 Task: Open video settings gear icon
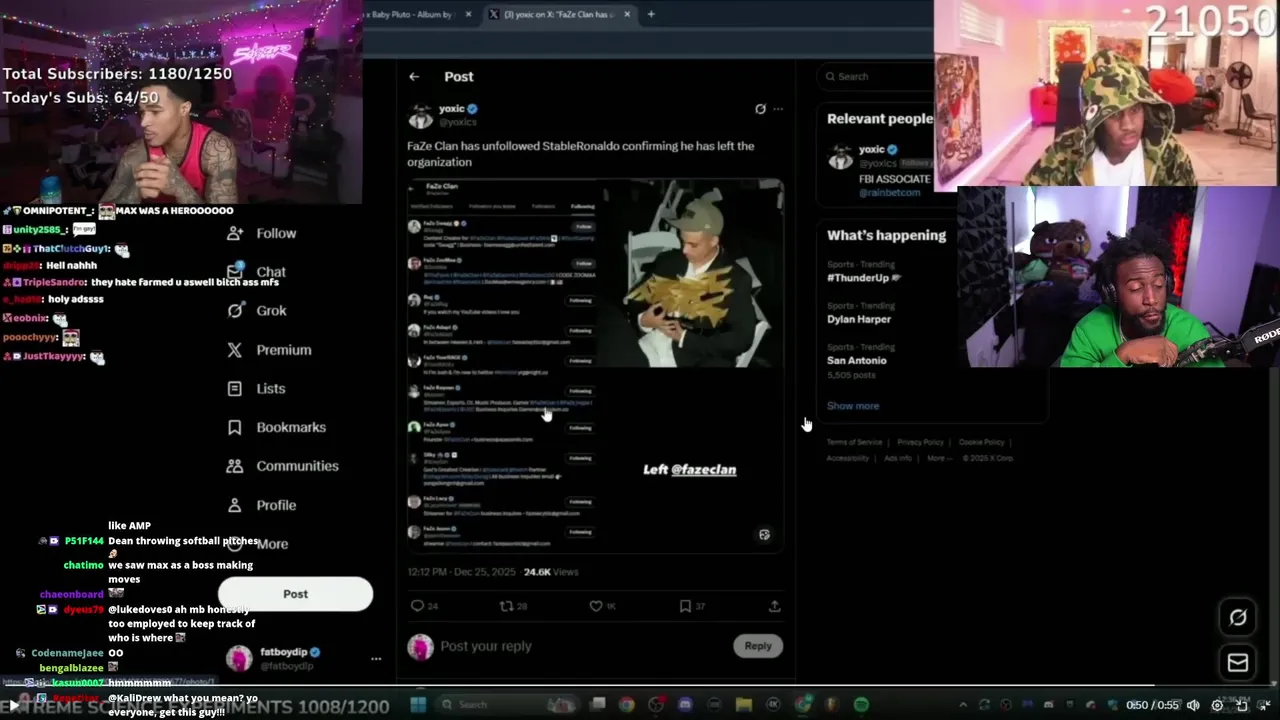1217,706
